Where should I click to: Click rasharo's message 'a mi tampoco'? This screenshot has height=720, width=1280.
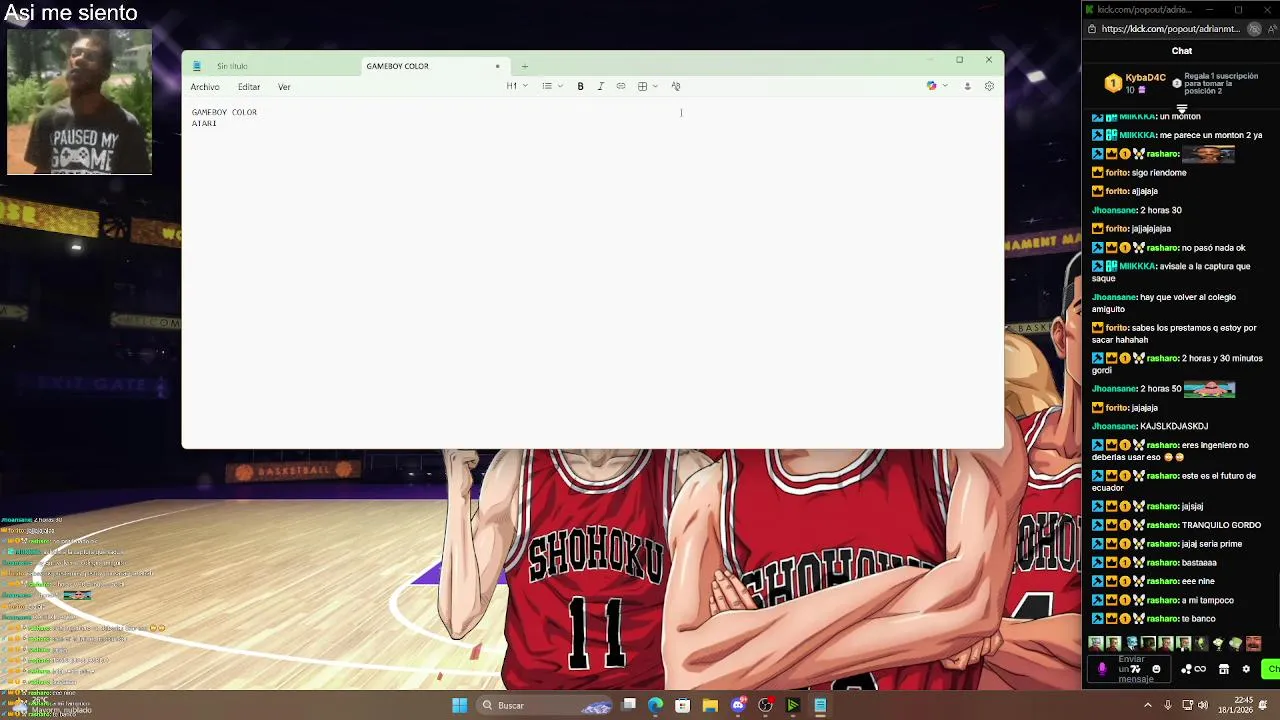tap(1208, 601)
